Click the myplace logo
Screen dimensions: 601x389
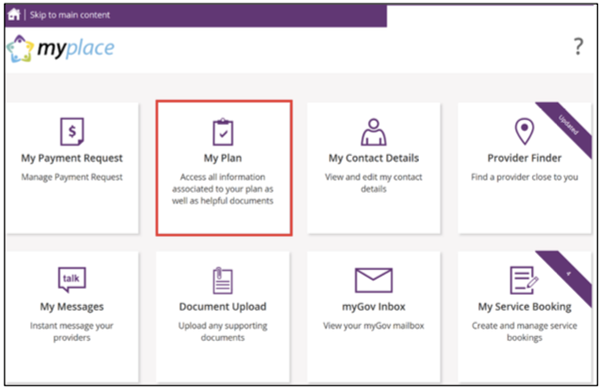pos(61,49)
